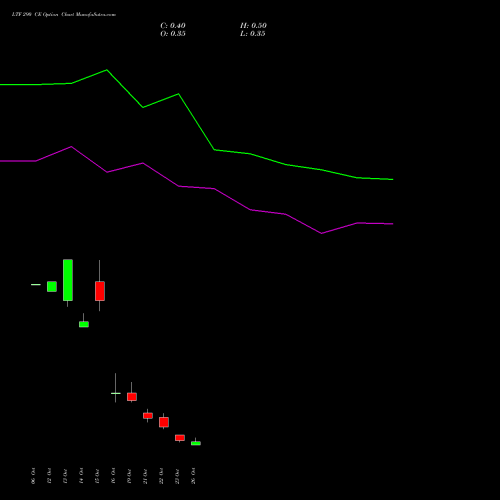This screenshot has width=500, height=500.
Task: Click the peak of the green indicator line
Action: (107, 70)
